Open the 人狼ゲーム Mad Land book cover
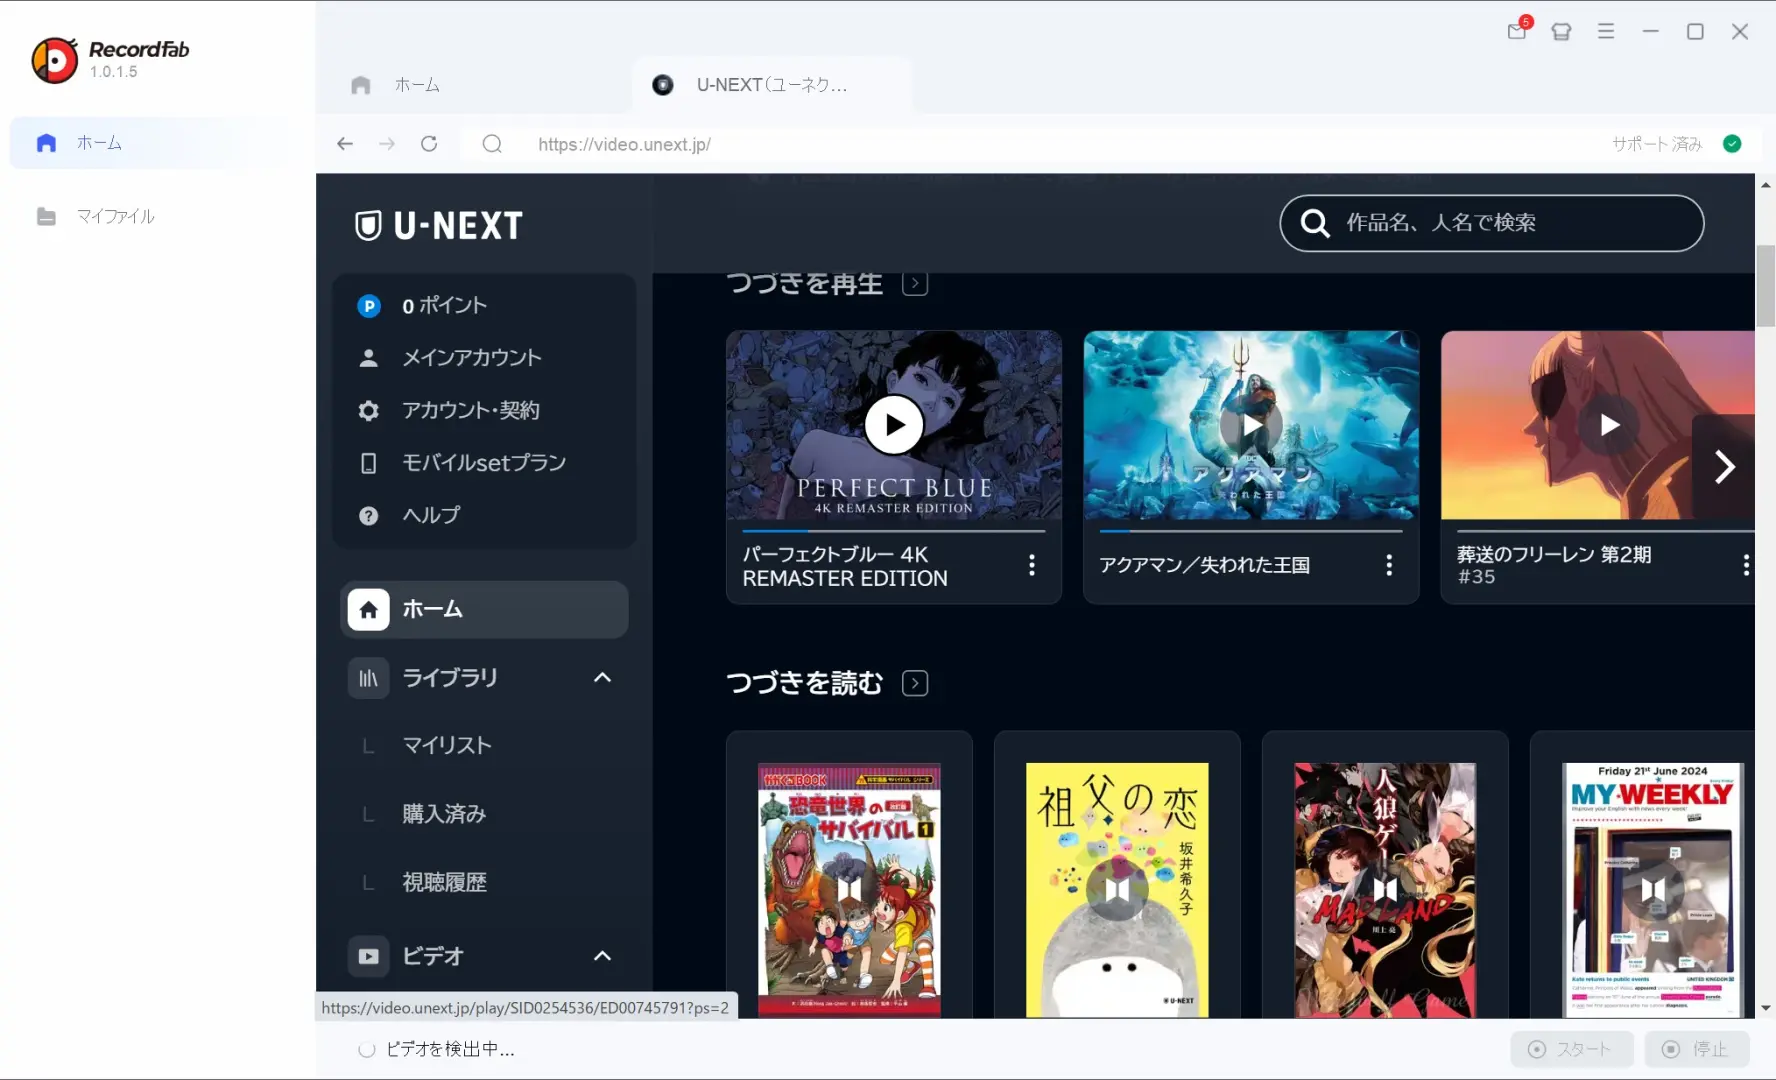 (x=1385, y=890)
